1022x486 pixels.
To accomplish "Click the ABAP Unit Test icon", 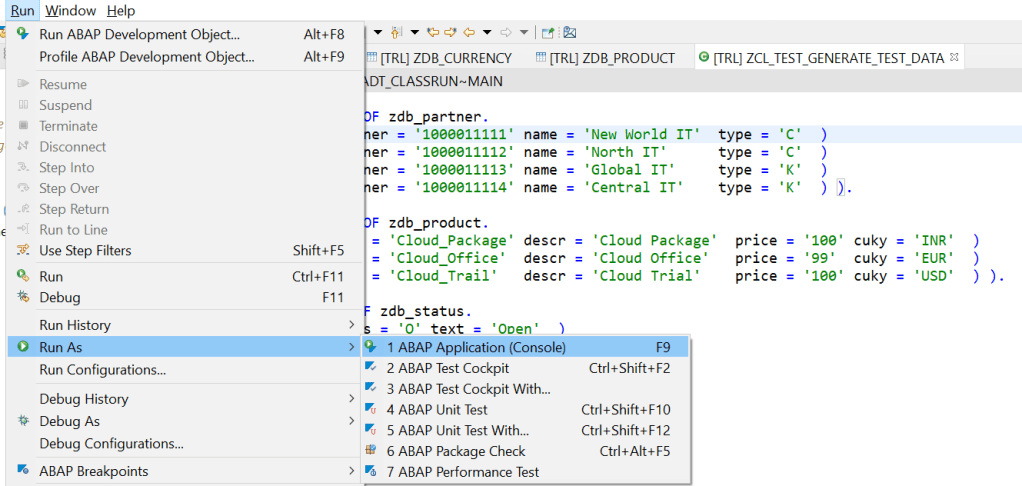I will (x=371, y=410).
